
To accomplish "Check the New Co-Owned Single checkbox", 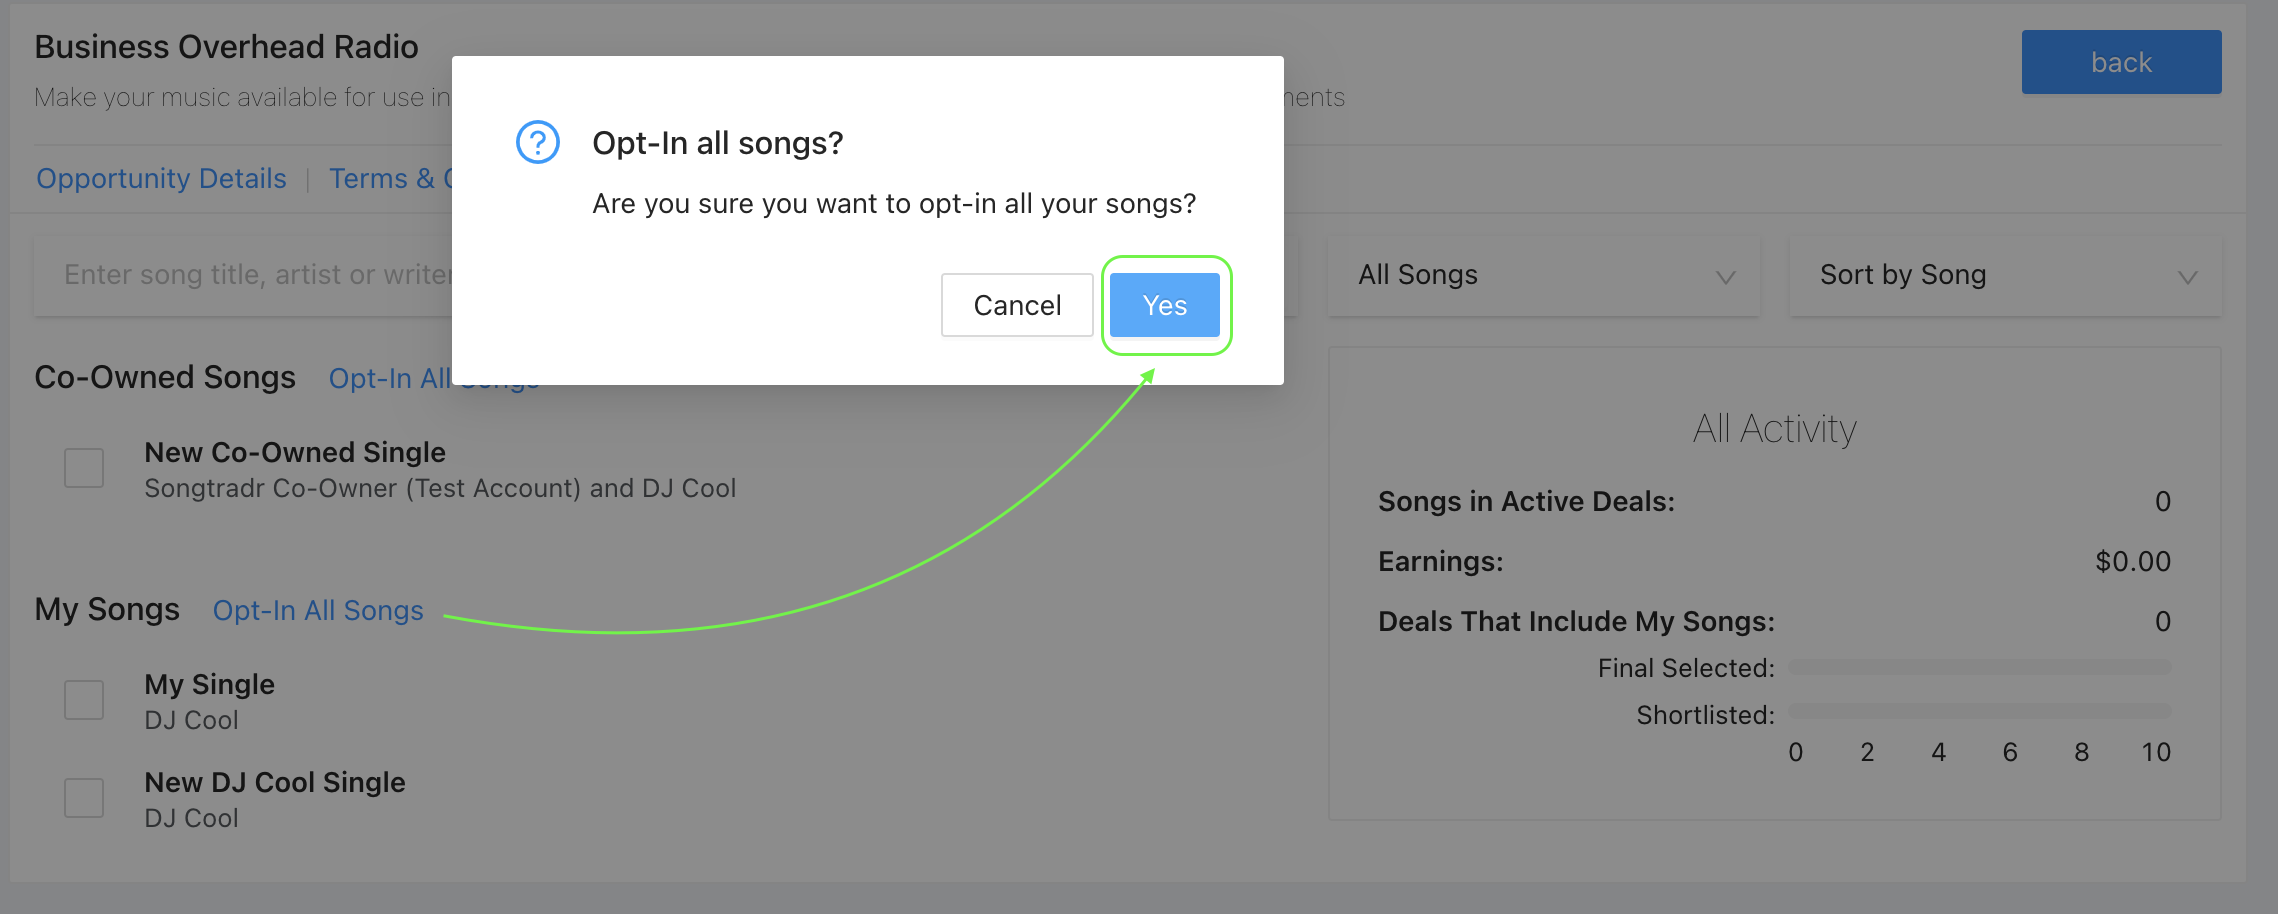I will 84,468.
